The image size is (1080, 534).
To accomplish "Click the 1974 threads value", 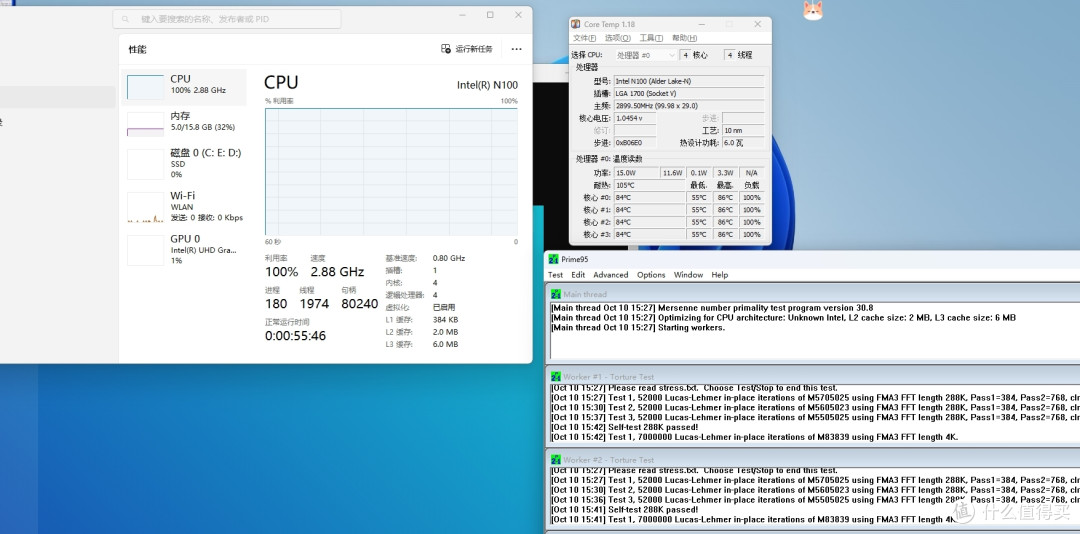I will pos(314,304).
